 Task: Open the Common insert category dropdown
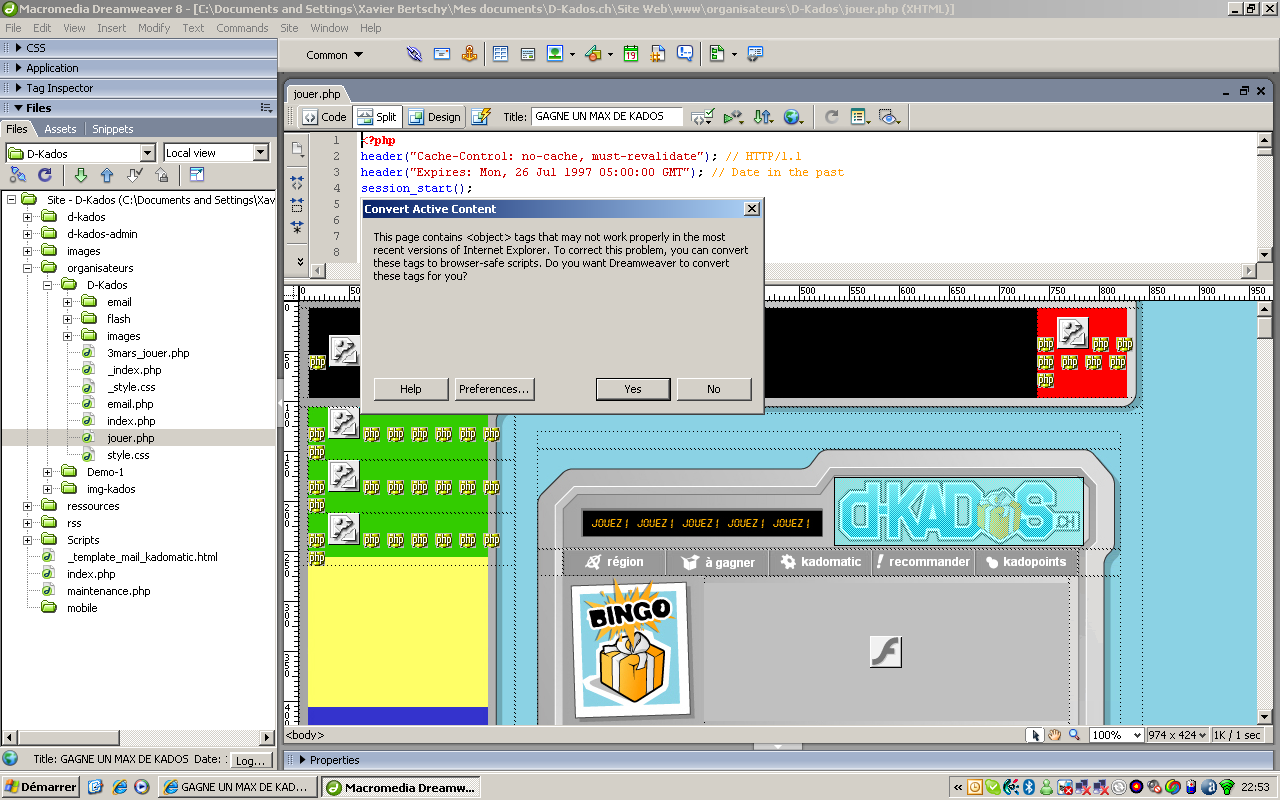tap(335, 55)
